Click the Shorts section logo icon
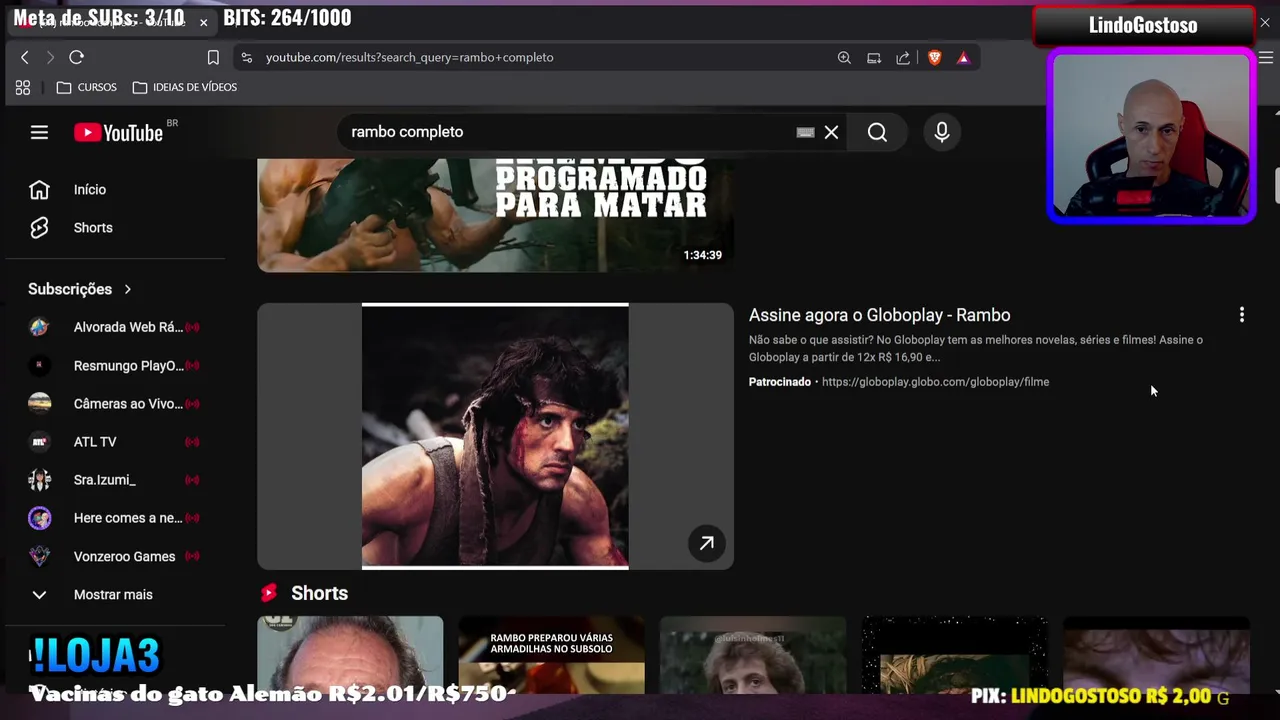Image resolution: width=1280 pixels, height=720 pixels. pos(269,593)
